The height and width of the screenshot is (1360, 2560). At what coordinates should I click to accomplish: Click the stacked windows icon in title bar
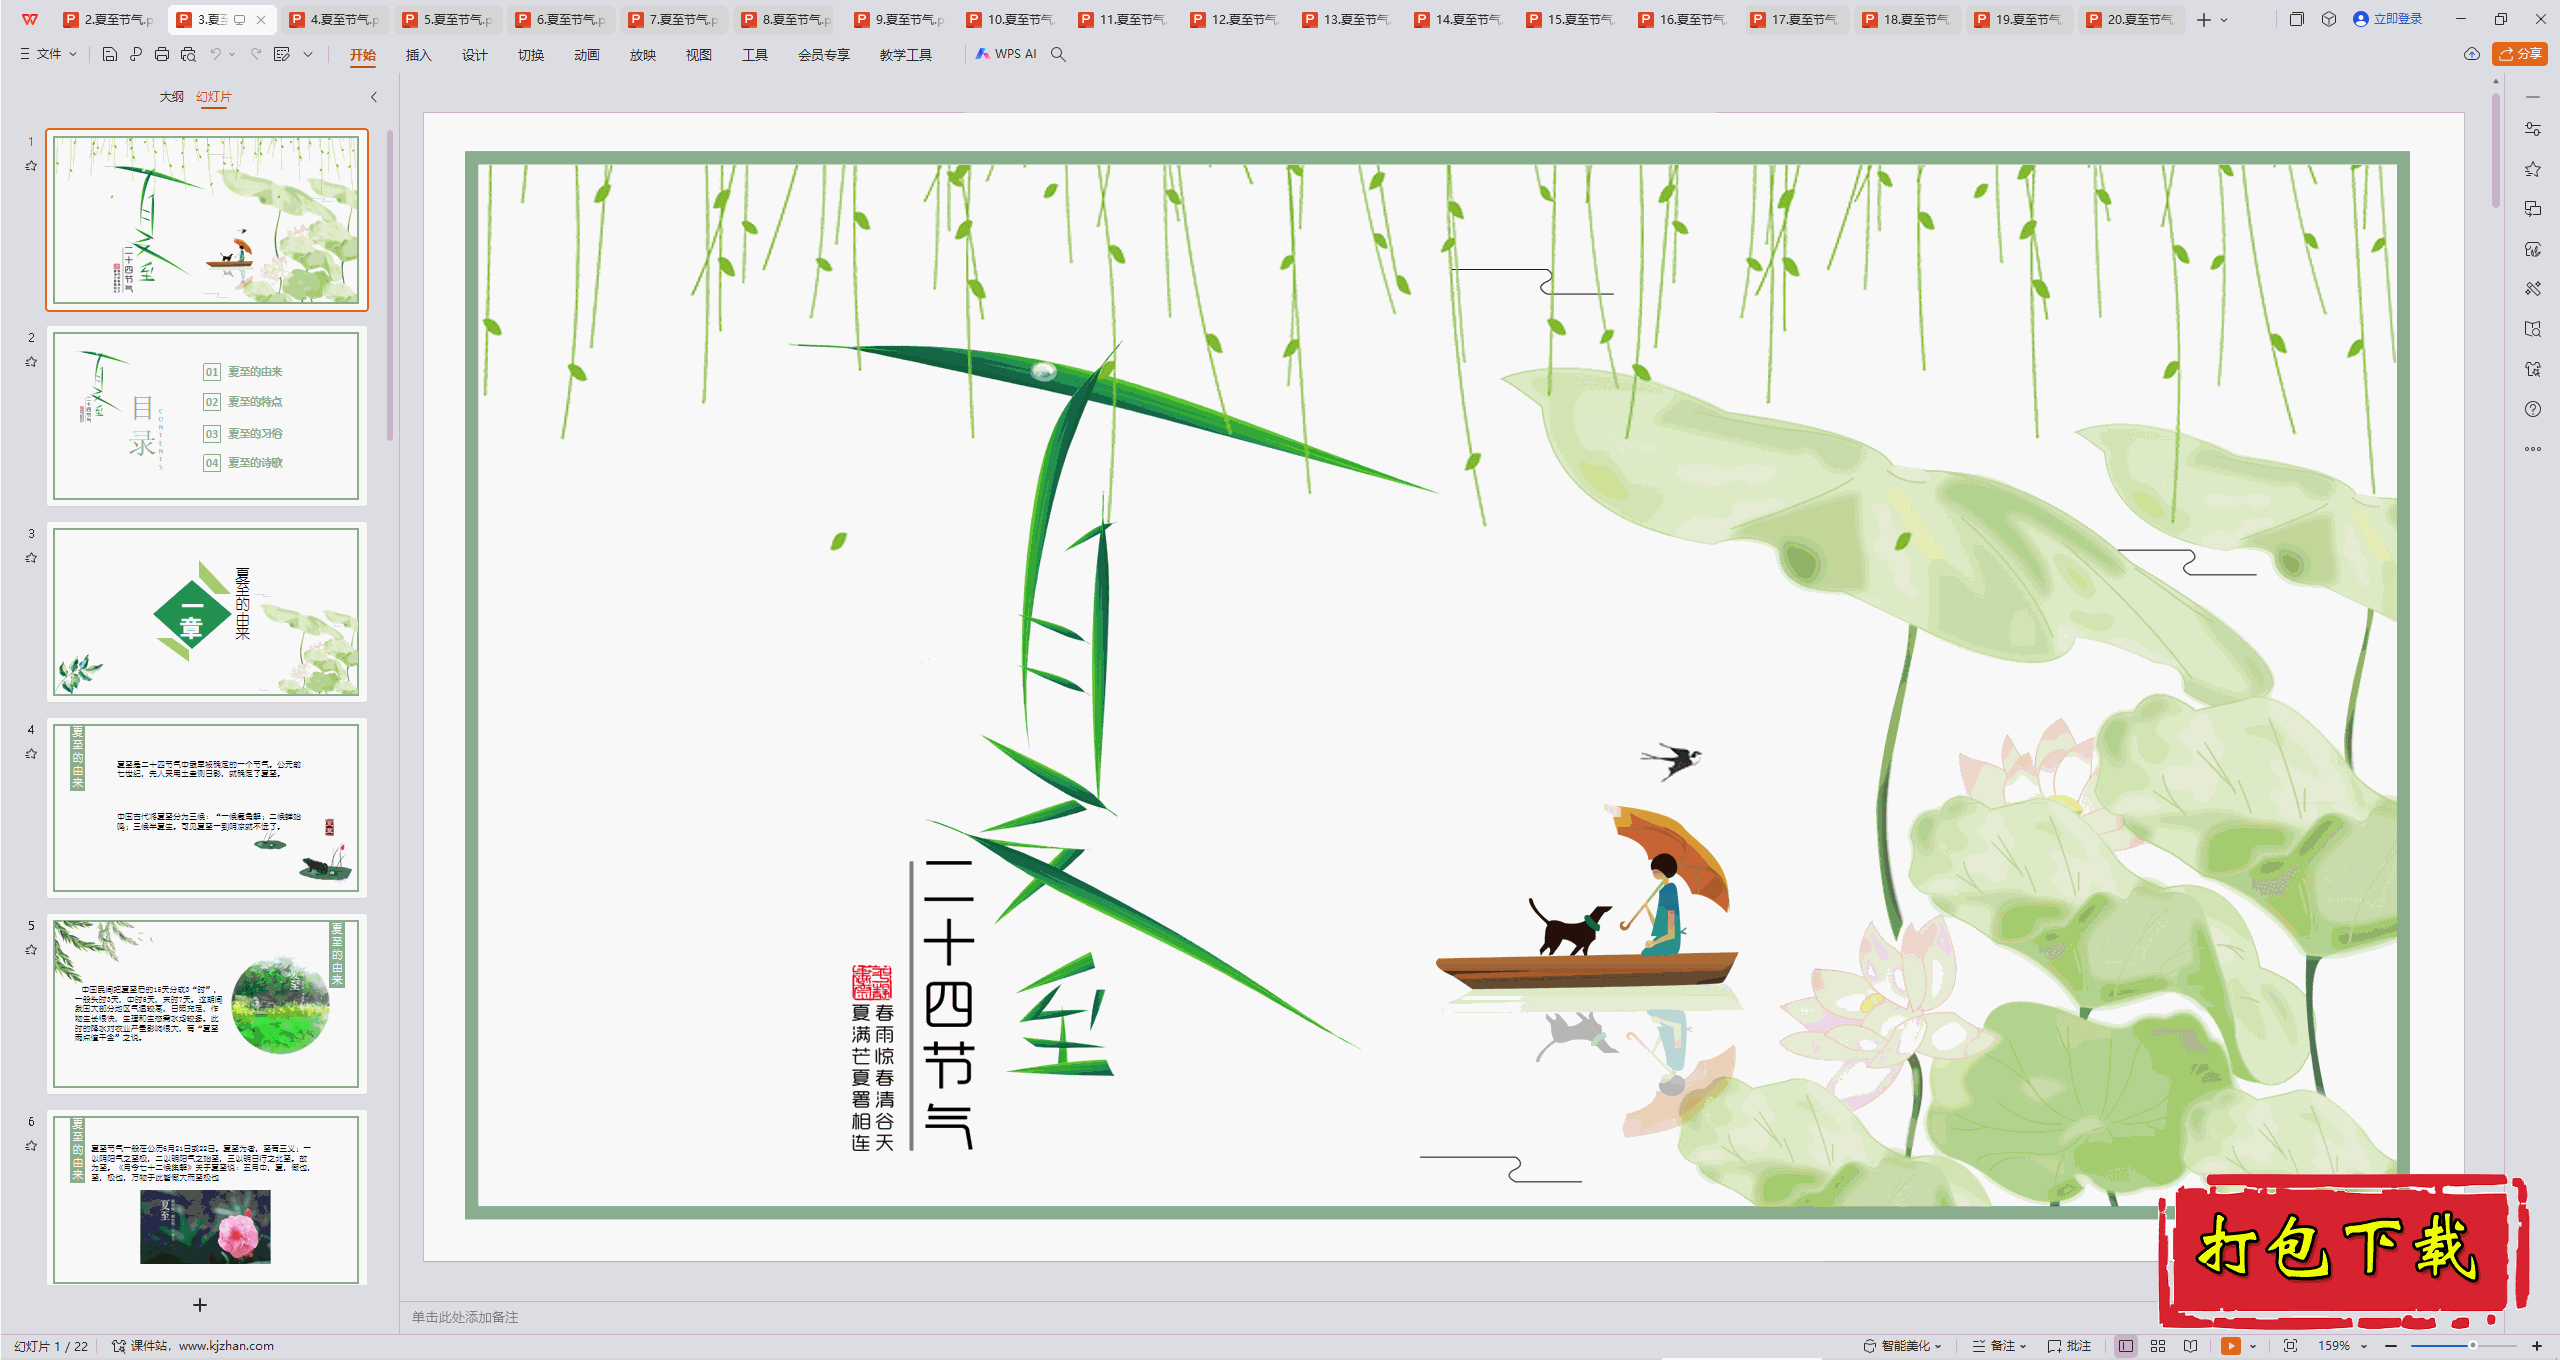(x=2297, y=19)
